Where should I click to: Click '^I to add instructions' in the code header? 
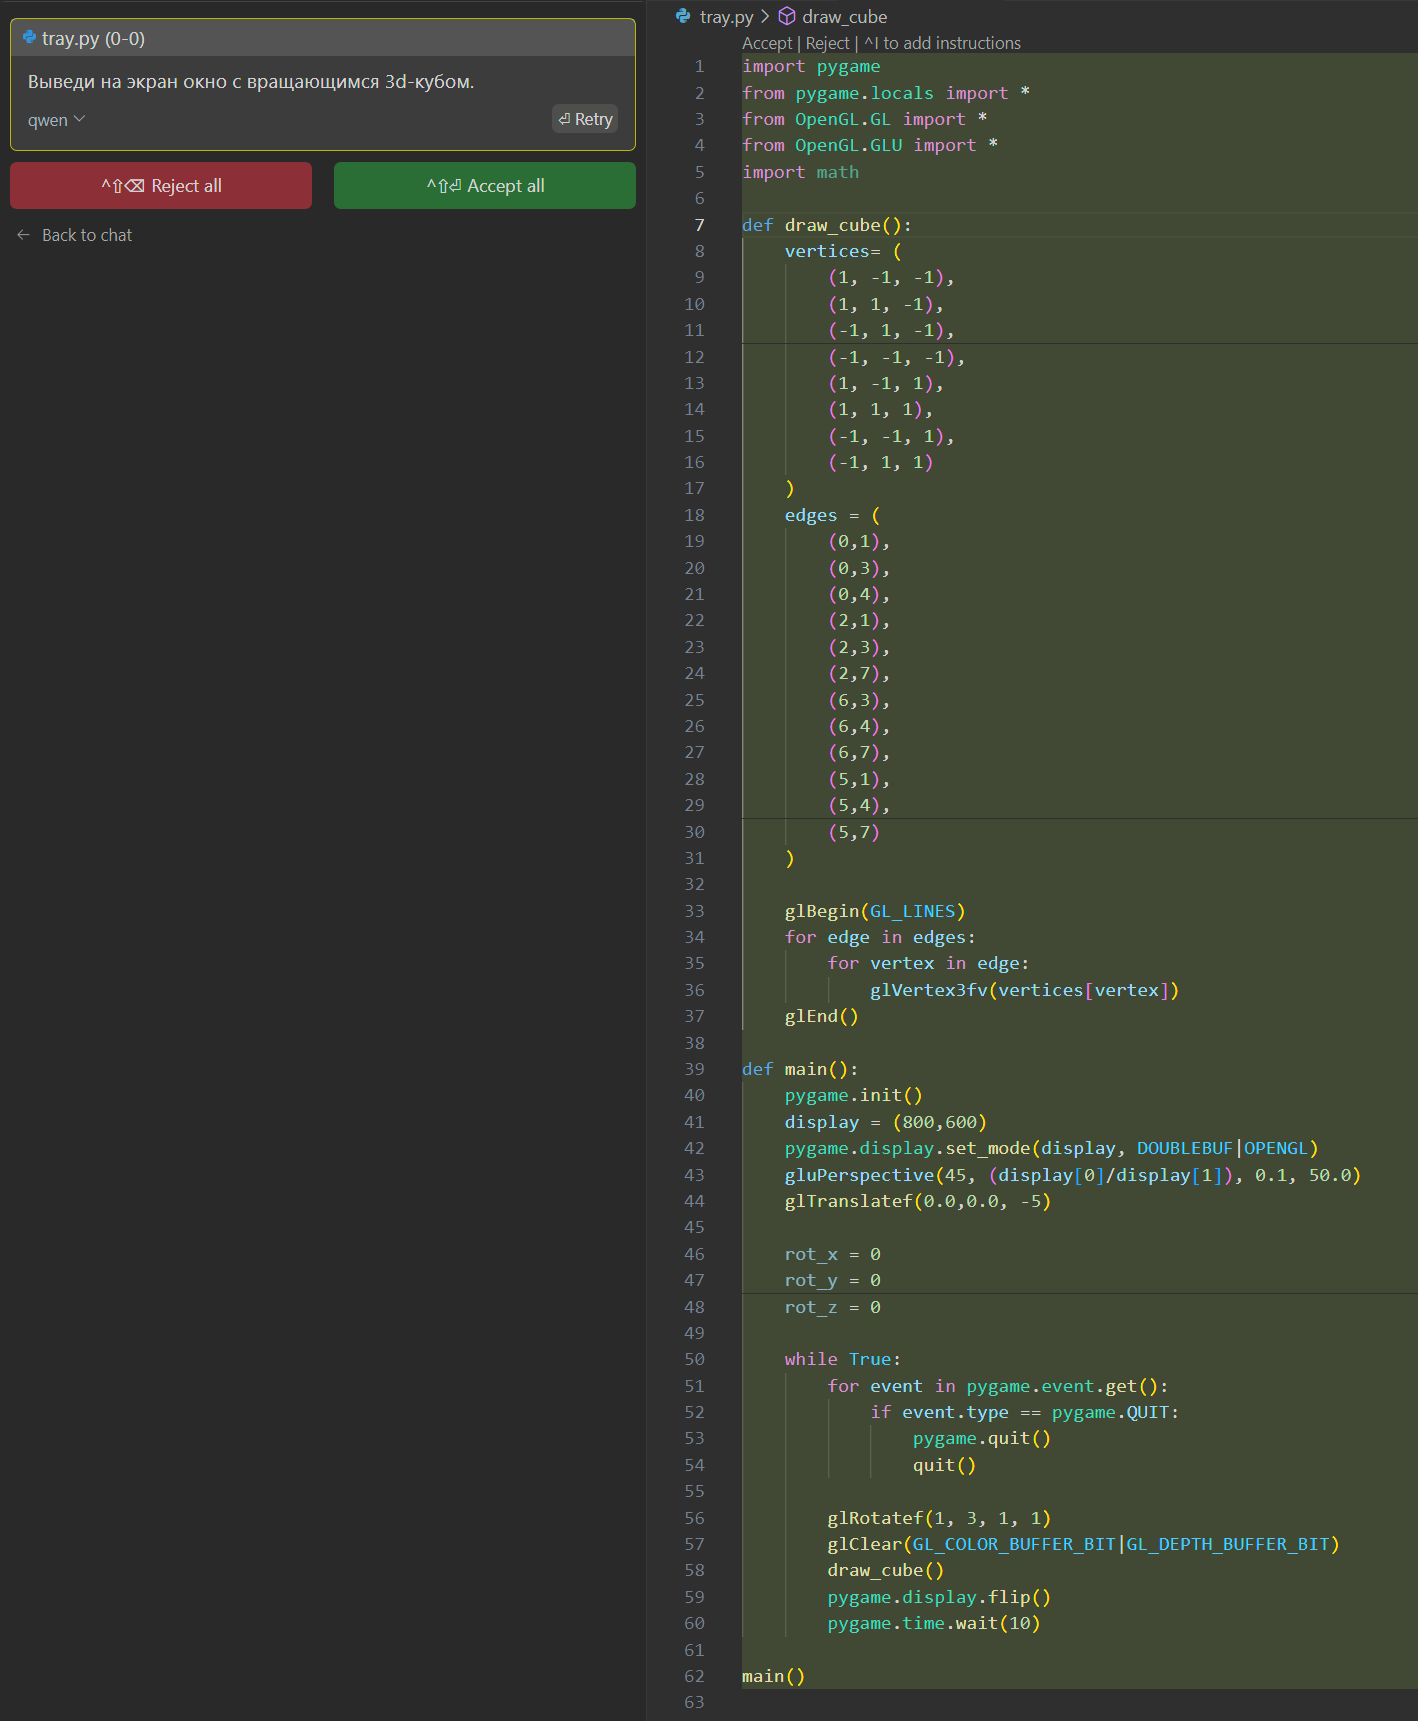(942, 43)
